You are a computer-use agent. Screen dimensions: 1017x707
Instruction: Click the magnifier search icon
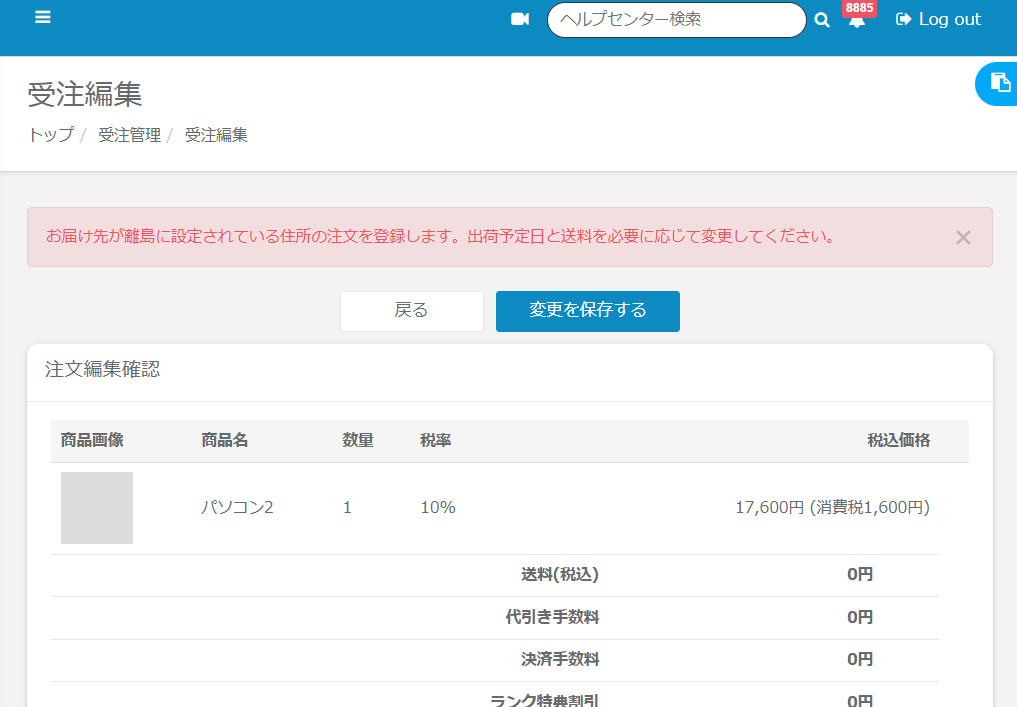coord(822,20)
